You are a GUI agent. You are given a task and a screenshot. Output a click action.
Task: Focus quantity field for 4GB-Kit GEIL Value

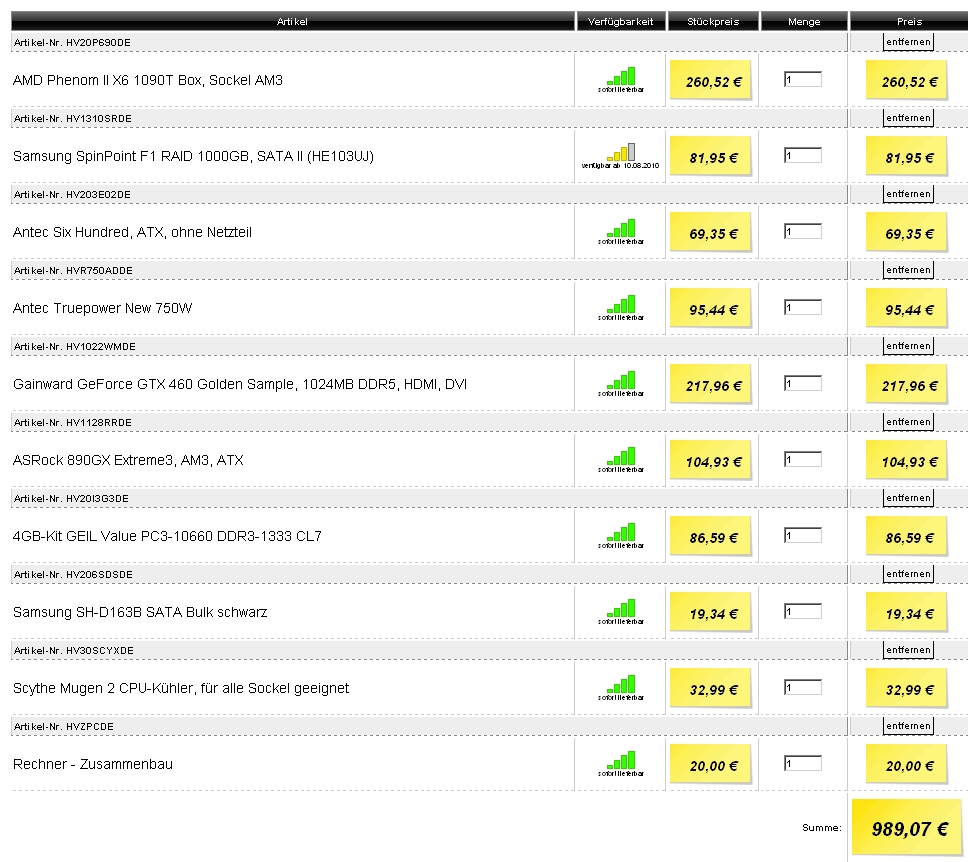click(x=803, y=535)
